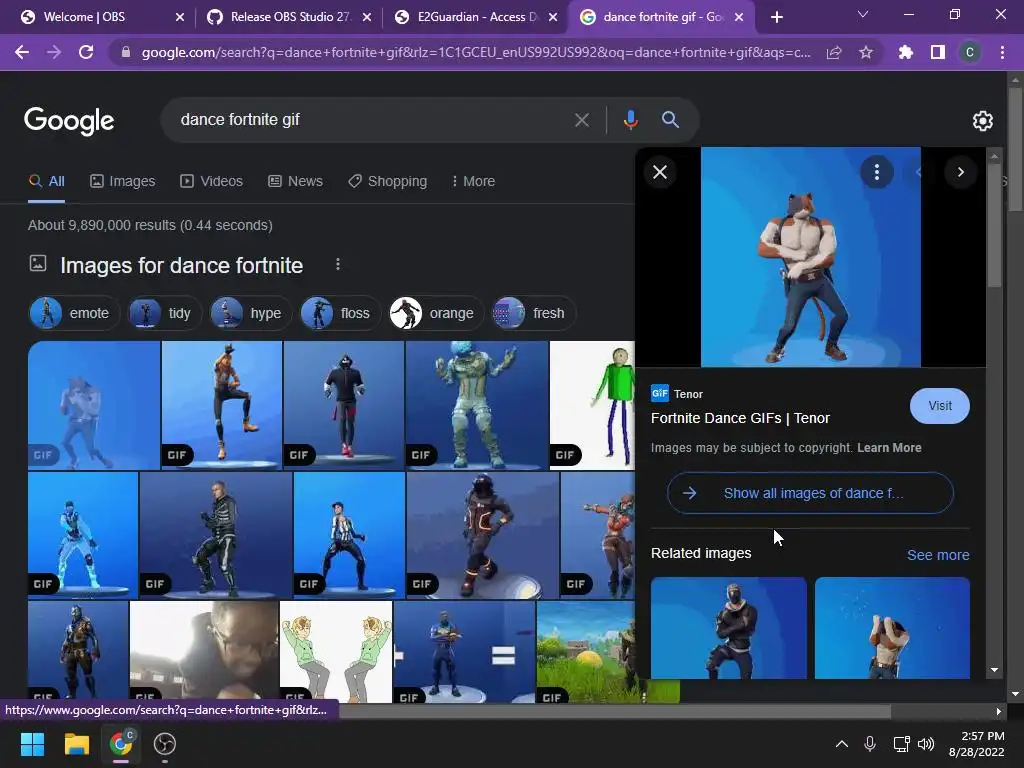Open a new browser tab
The width and height of the screenshot is (1024, 768).
coord(776,17)
